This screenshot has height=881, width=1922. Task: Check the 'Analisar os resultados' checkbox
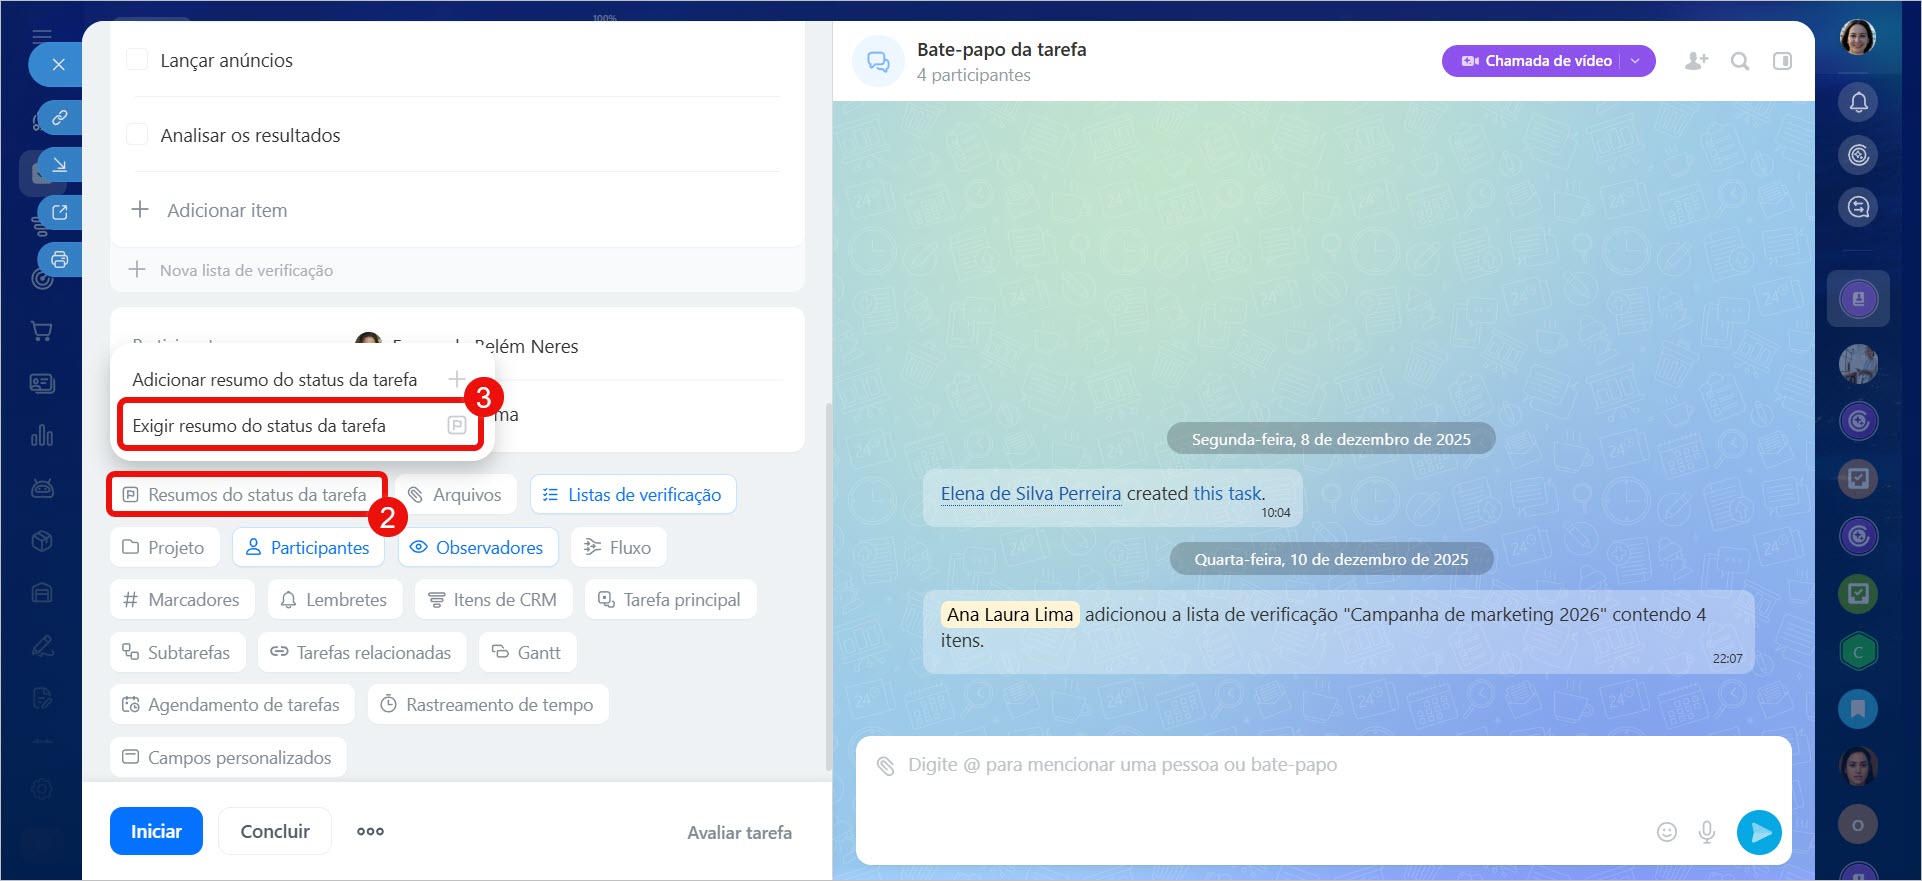(x=138, y=135)
